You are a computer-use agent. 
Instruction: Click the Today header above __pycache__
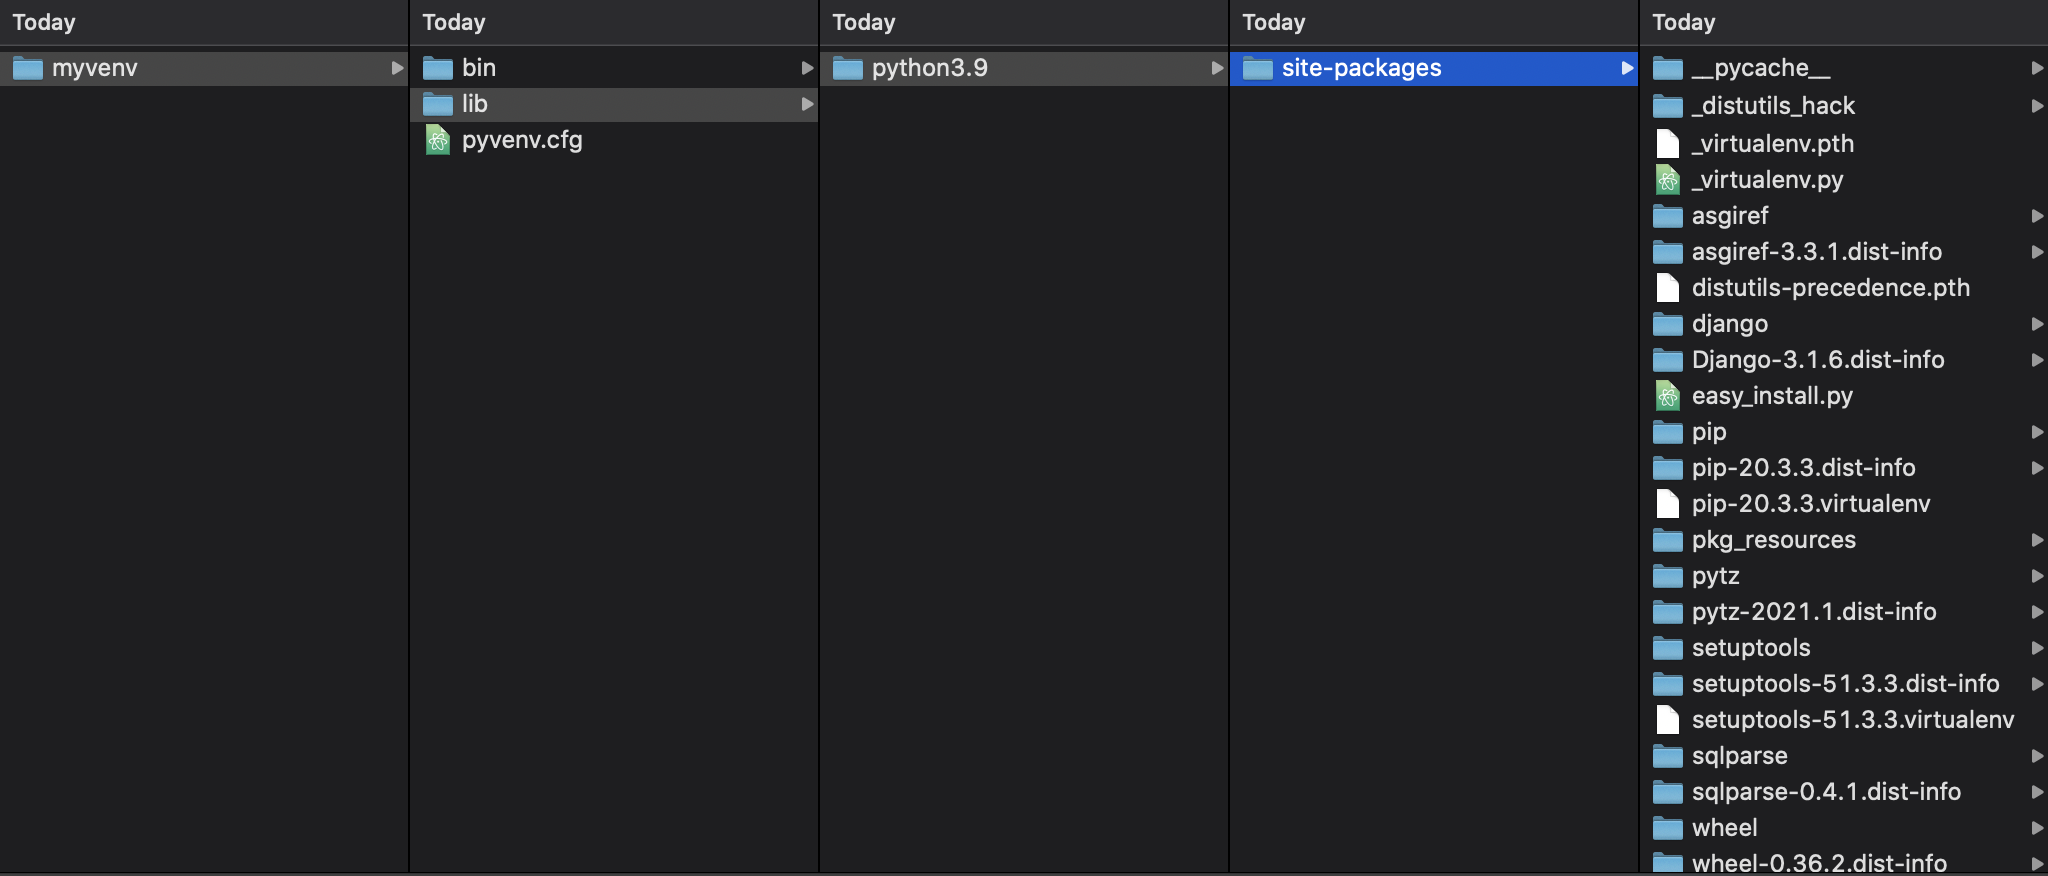tap(1684, 22)
